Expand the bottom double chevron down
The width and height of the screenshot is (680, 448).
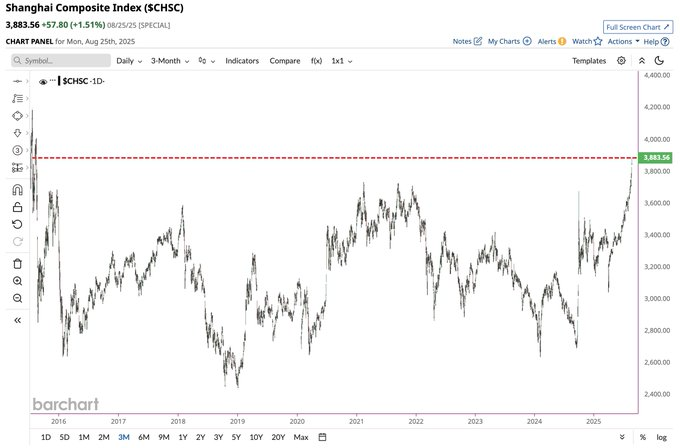(622, 437)
